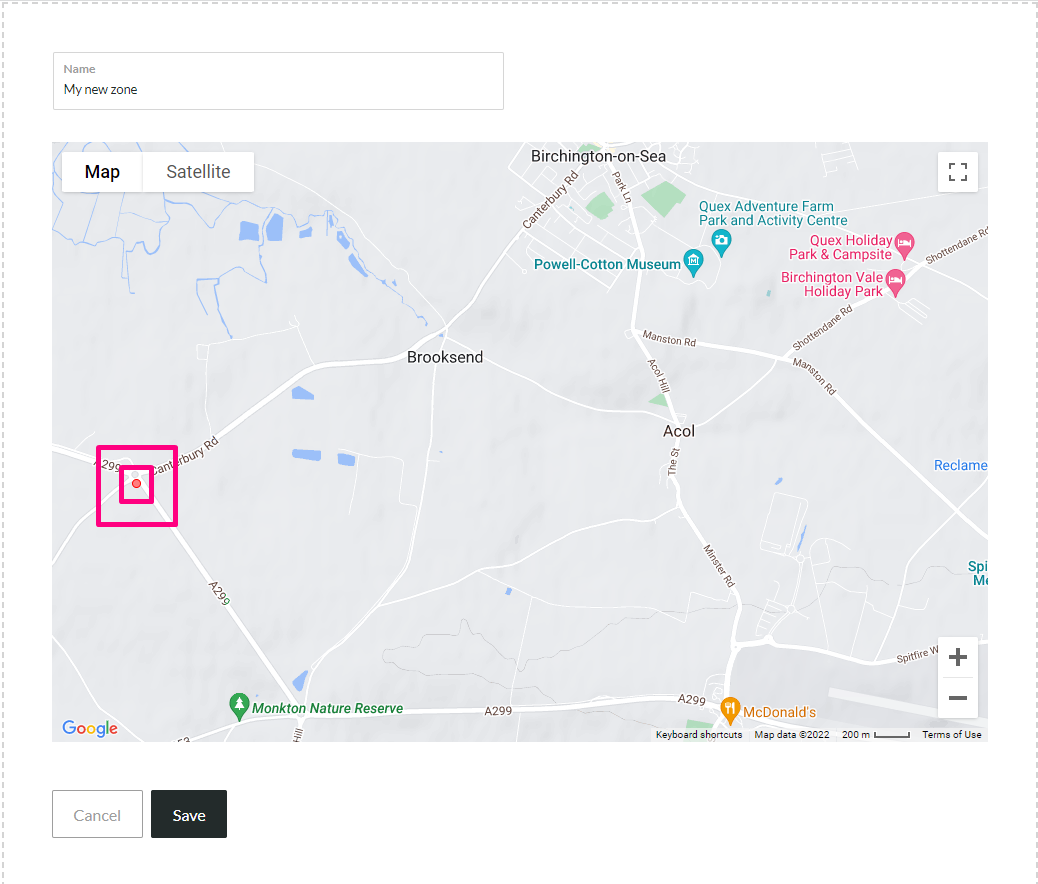Open the Keyboard shortcuts link
Image resolution: width=1038 pixels, height=884 pixels.
tap(698, 734)
